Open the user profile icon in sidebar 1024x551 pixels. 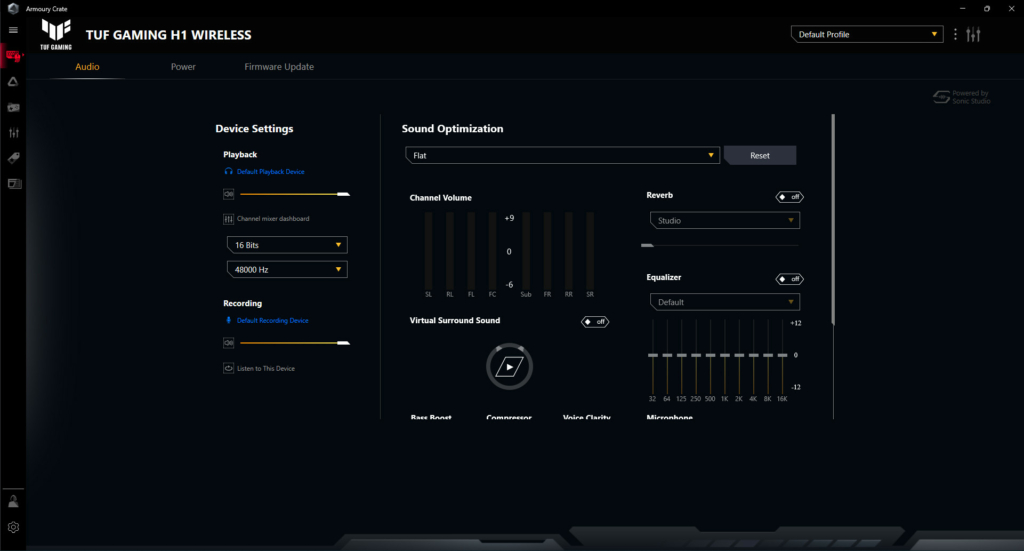point(13,502)
